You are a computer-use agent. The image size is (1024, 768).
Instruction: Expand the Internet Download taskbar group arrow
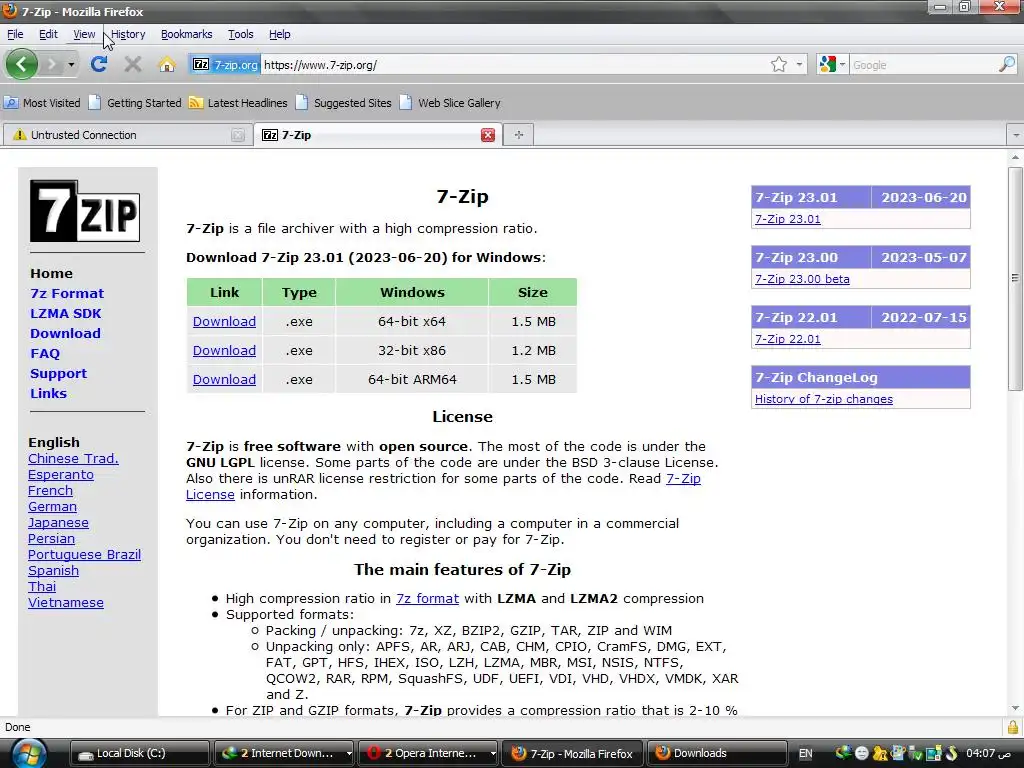pos(349,753)
